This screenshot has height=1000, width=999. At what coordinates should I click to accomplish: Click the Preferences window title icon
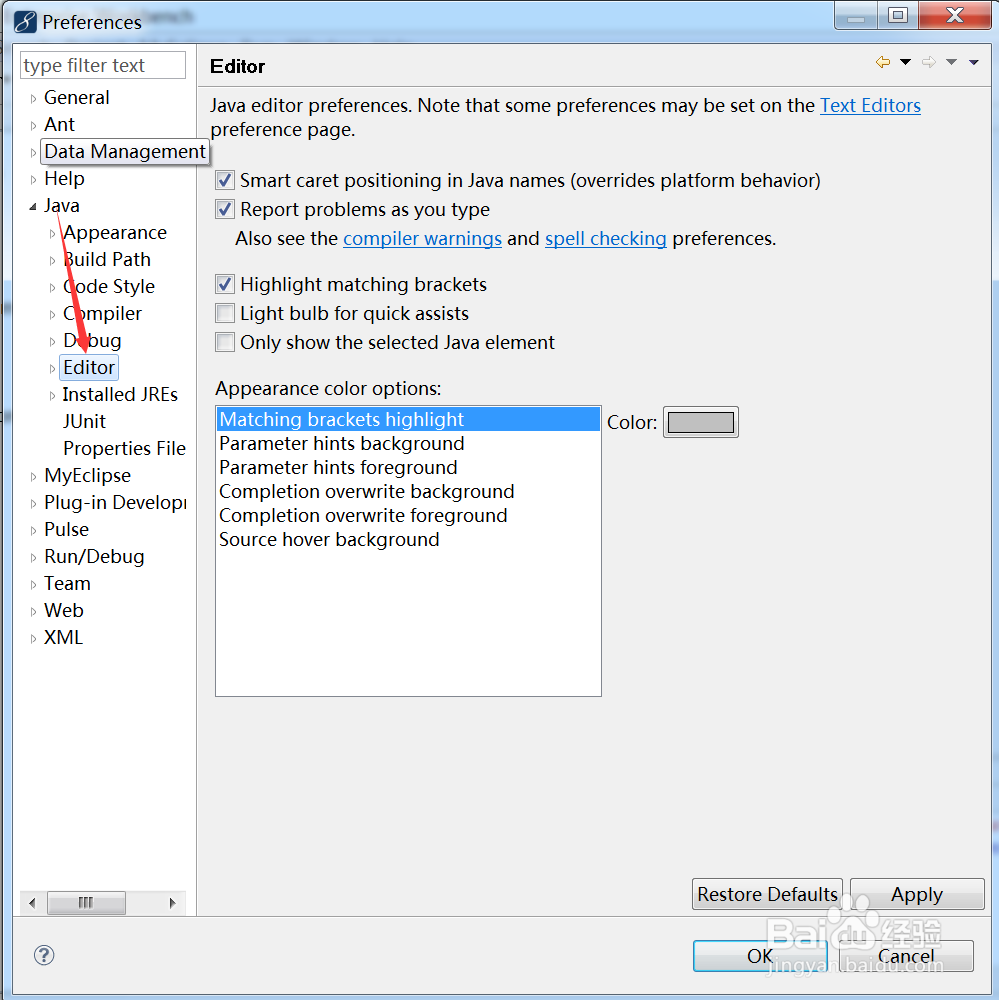tap(25, 22)
